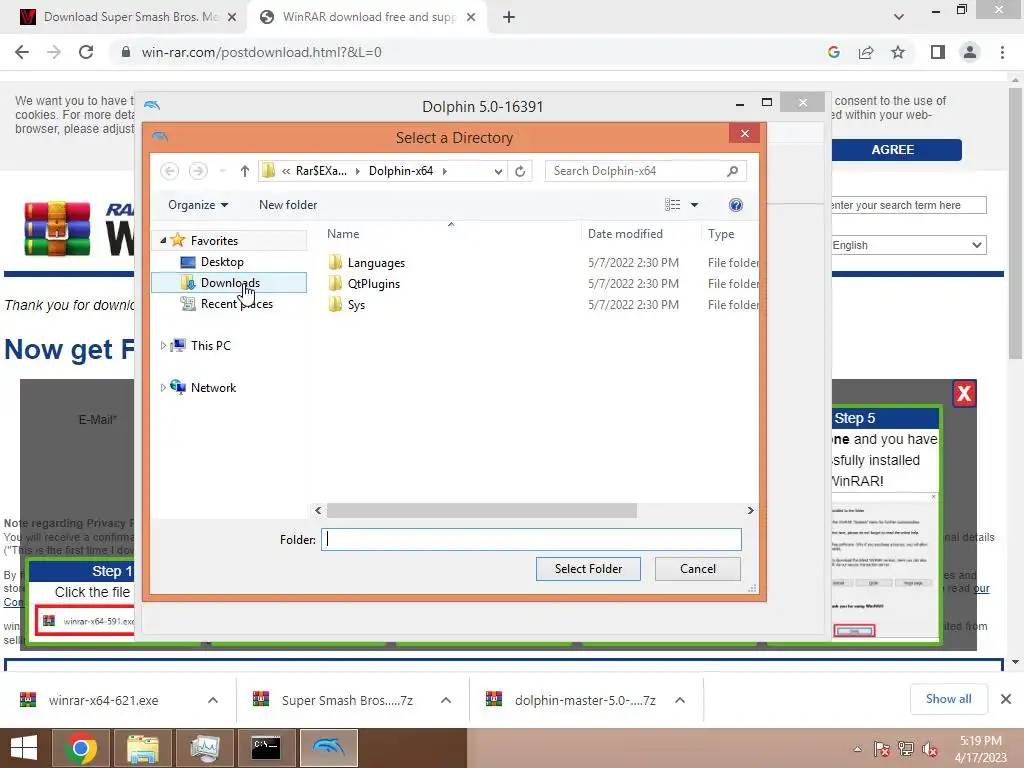Open the view options dropdown arrow

pyautogui.click(x=694, y=205)
